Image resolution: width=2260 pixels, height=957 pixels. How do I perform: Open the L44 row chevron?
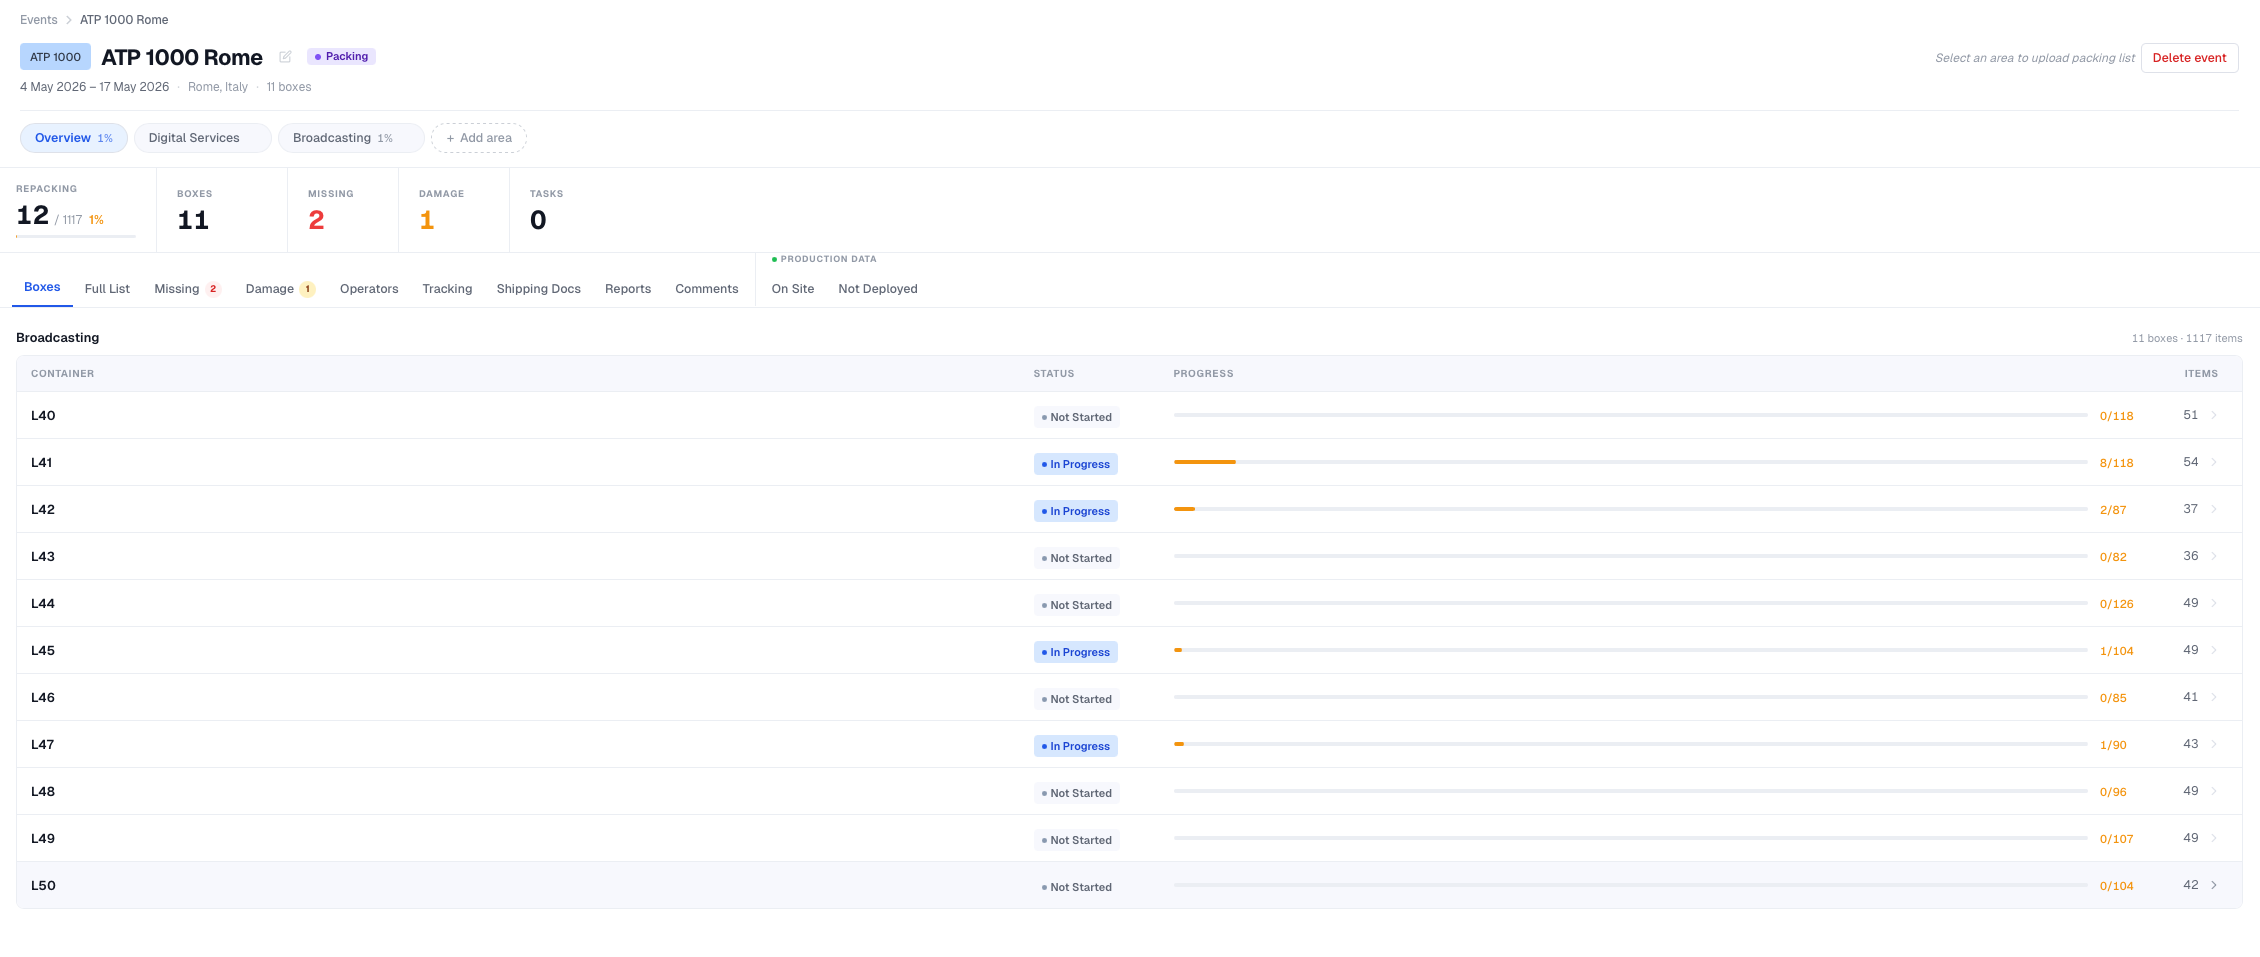coord(2214,603)
